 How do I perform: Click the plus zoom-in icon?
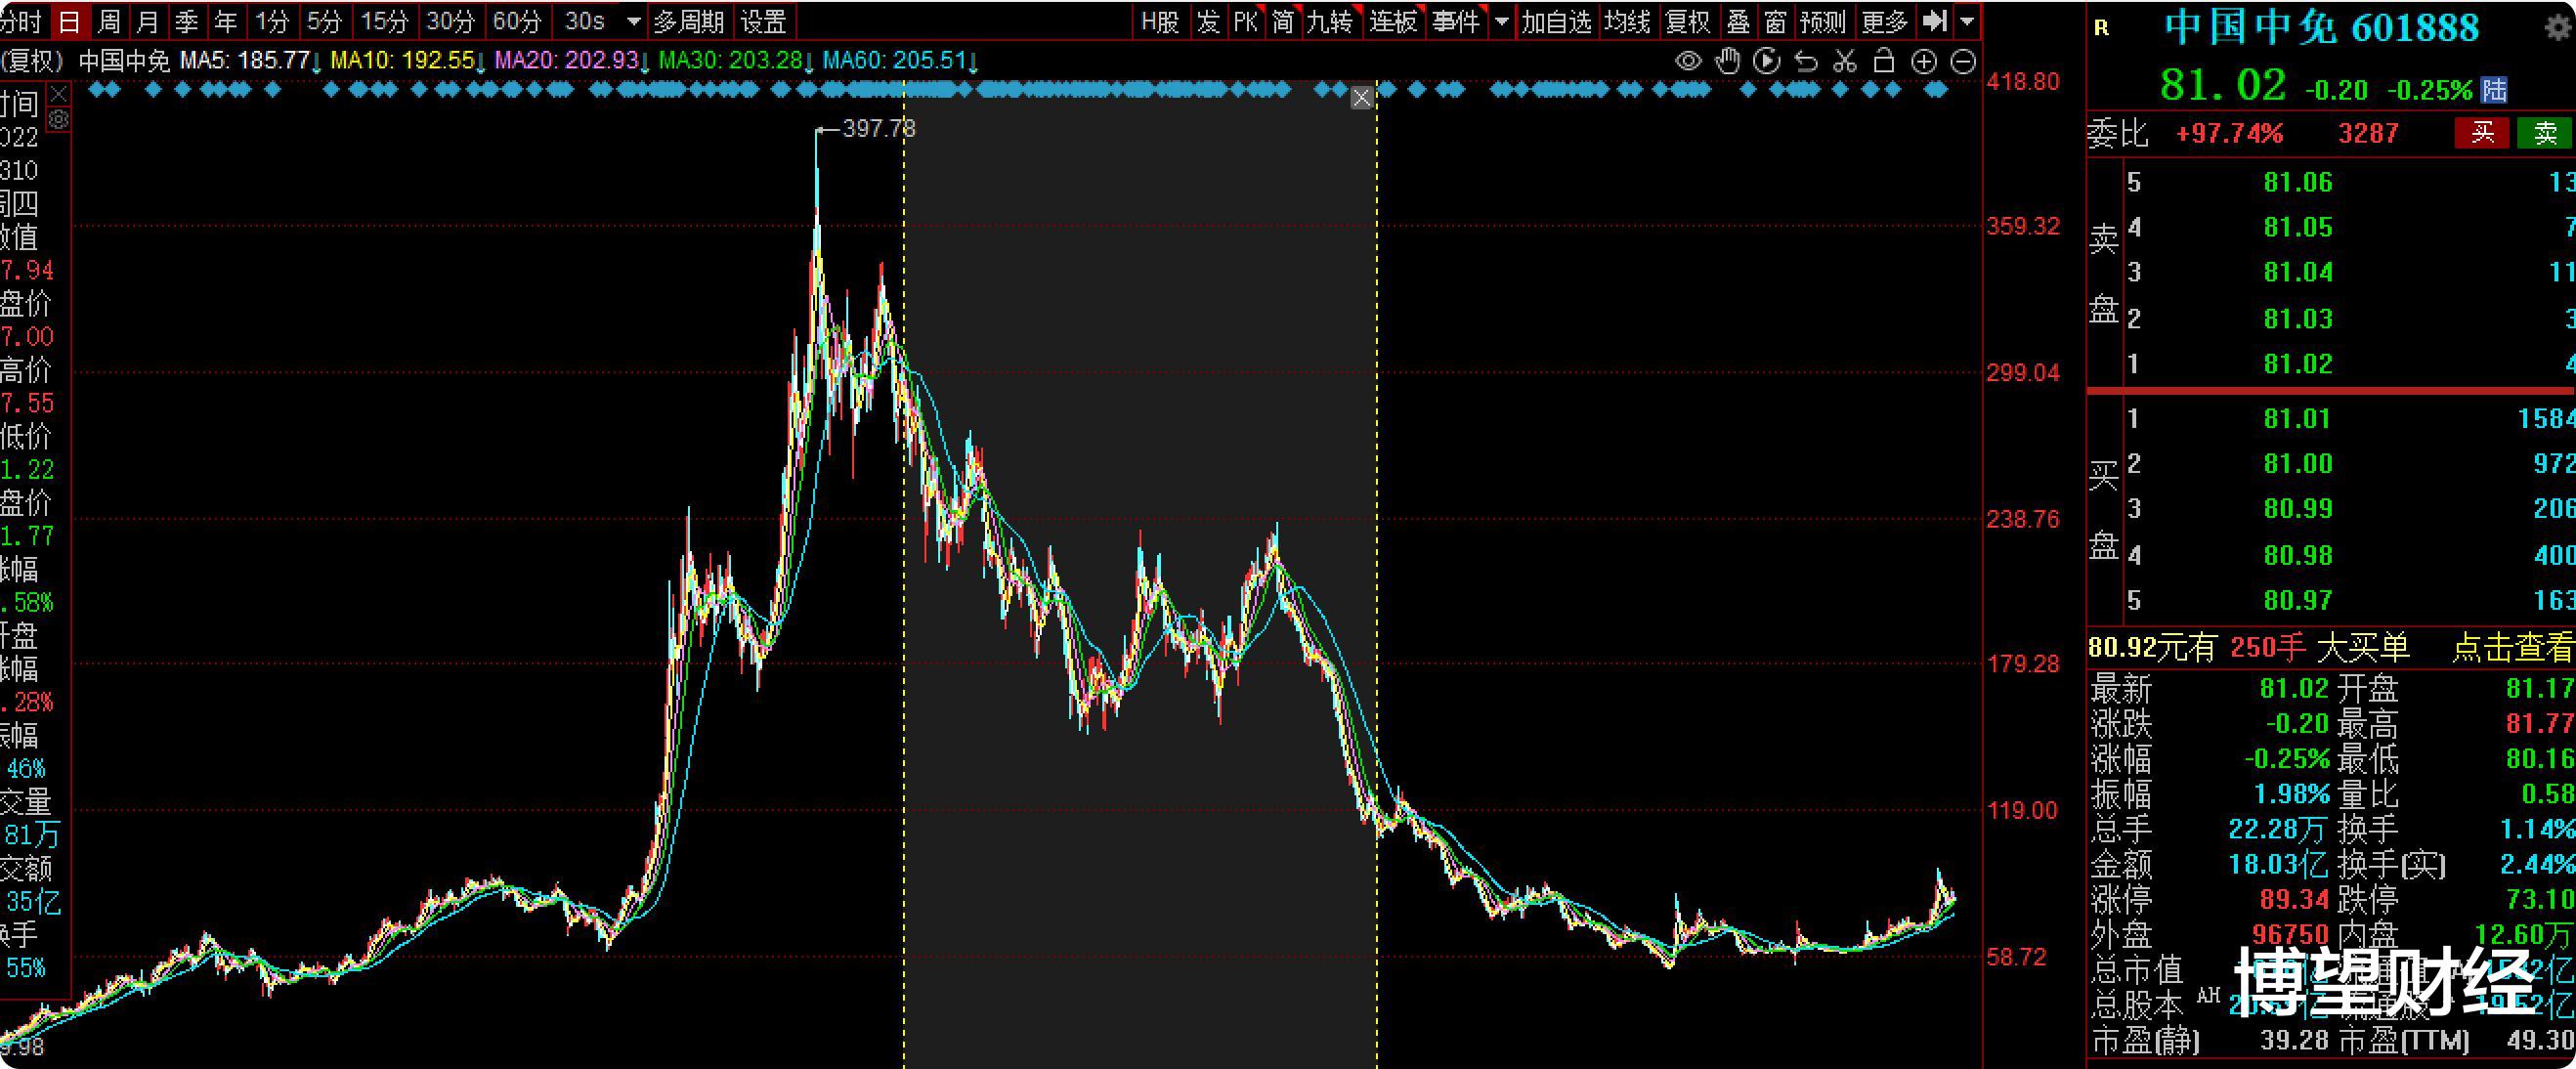click(1924, 62)
